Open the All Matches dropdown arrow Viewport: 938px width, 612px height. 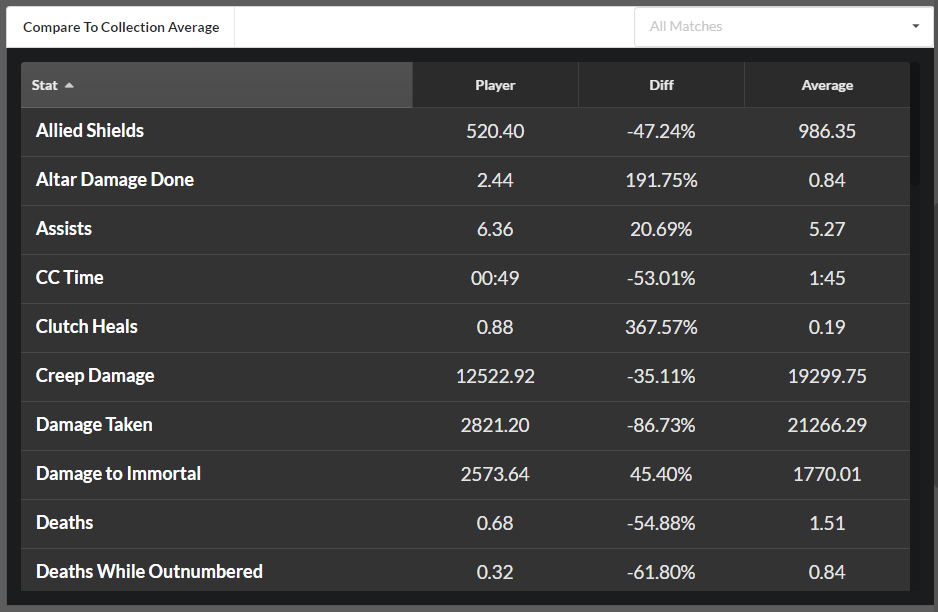[x=915, y=26]
